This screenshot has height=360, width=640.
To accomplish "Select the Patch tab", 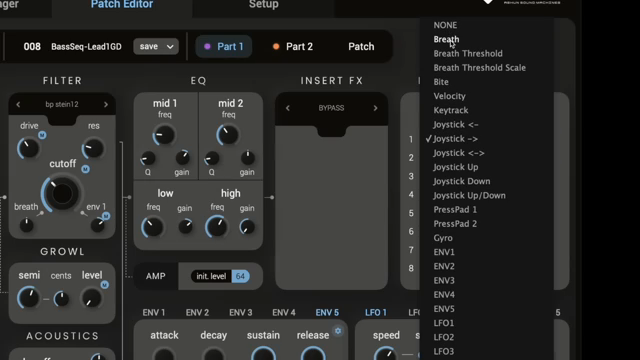I will [361, 47].
